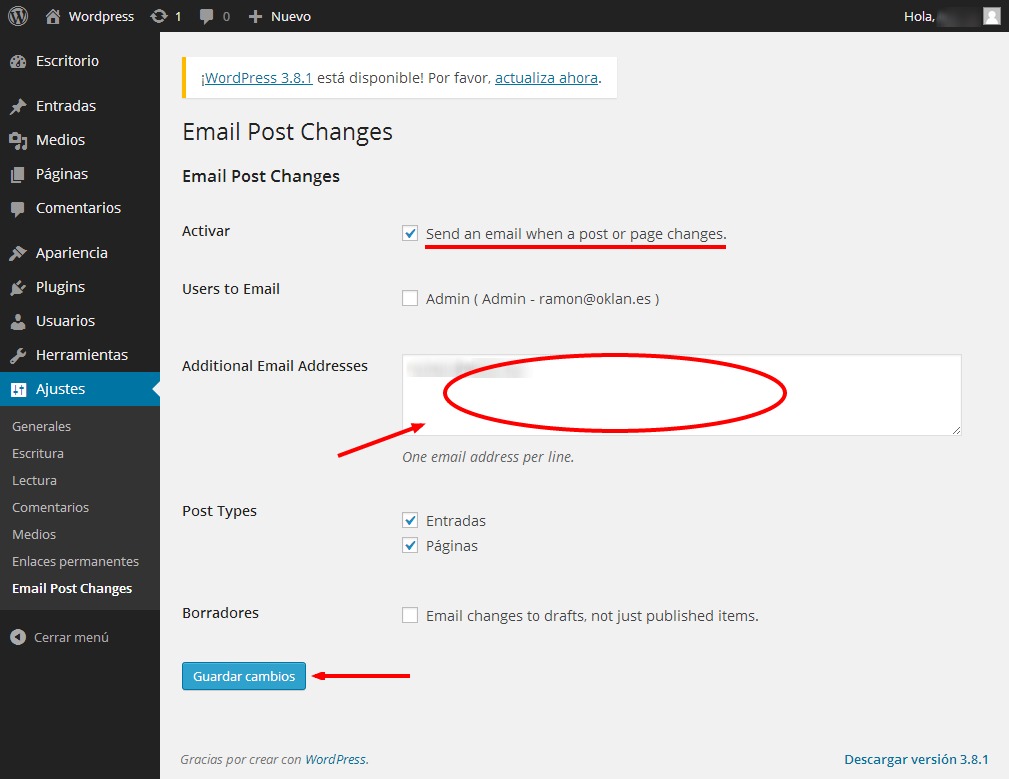Check the Admin user email checkbox
1009x779 pixels.
click(x=410, y=298)
